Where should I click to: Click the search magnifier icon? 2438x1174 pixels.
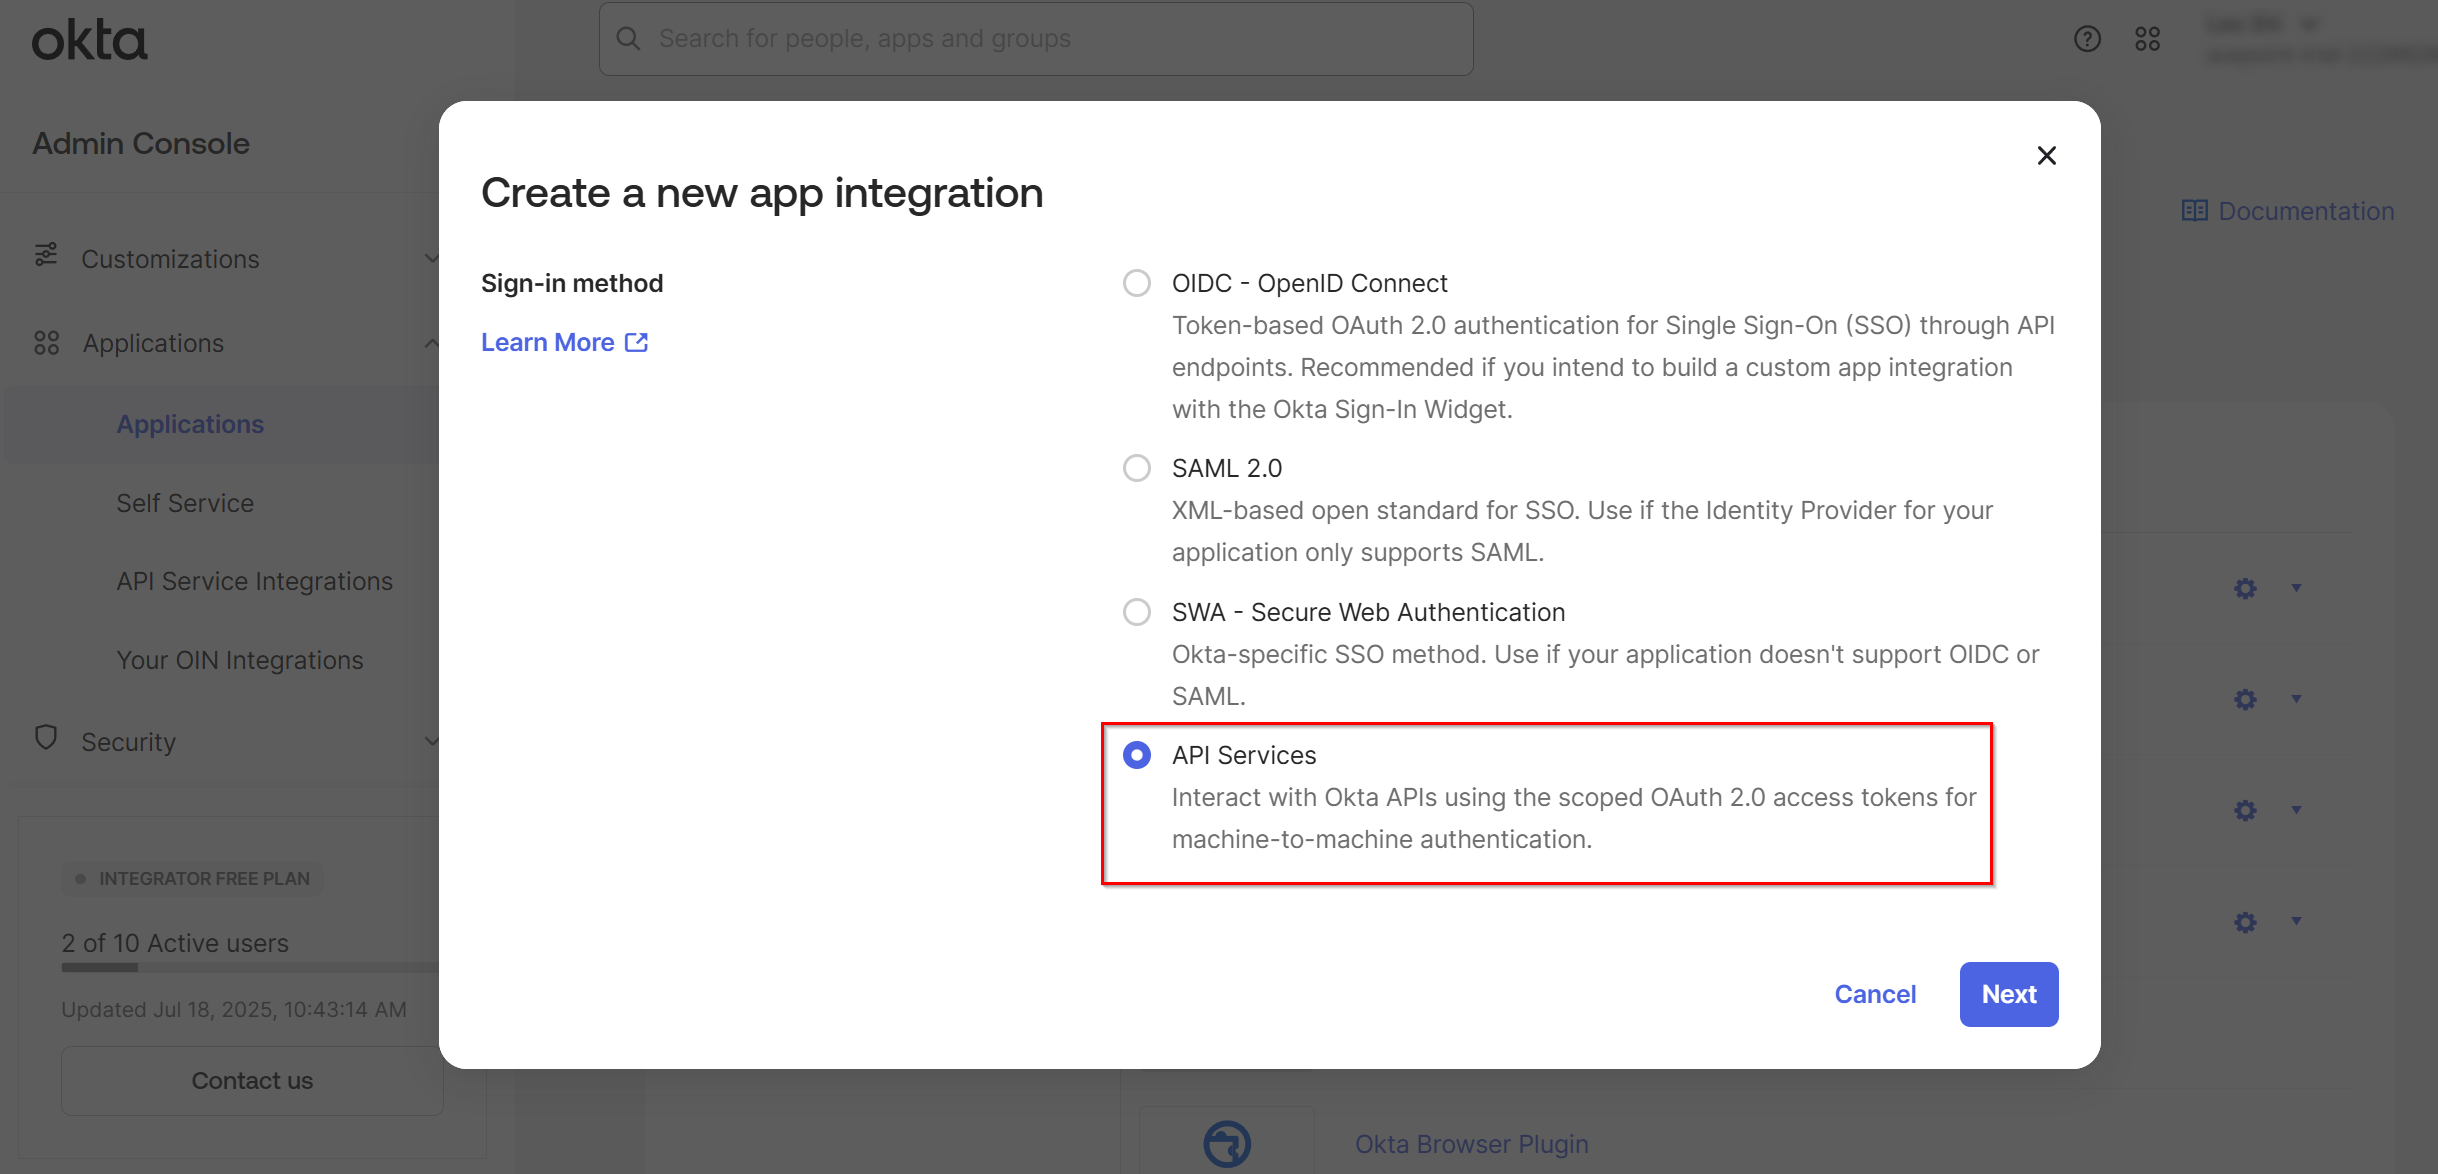tap(628, 38)
